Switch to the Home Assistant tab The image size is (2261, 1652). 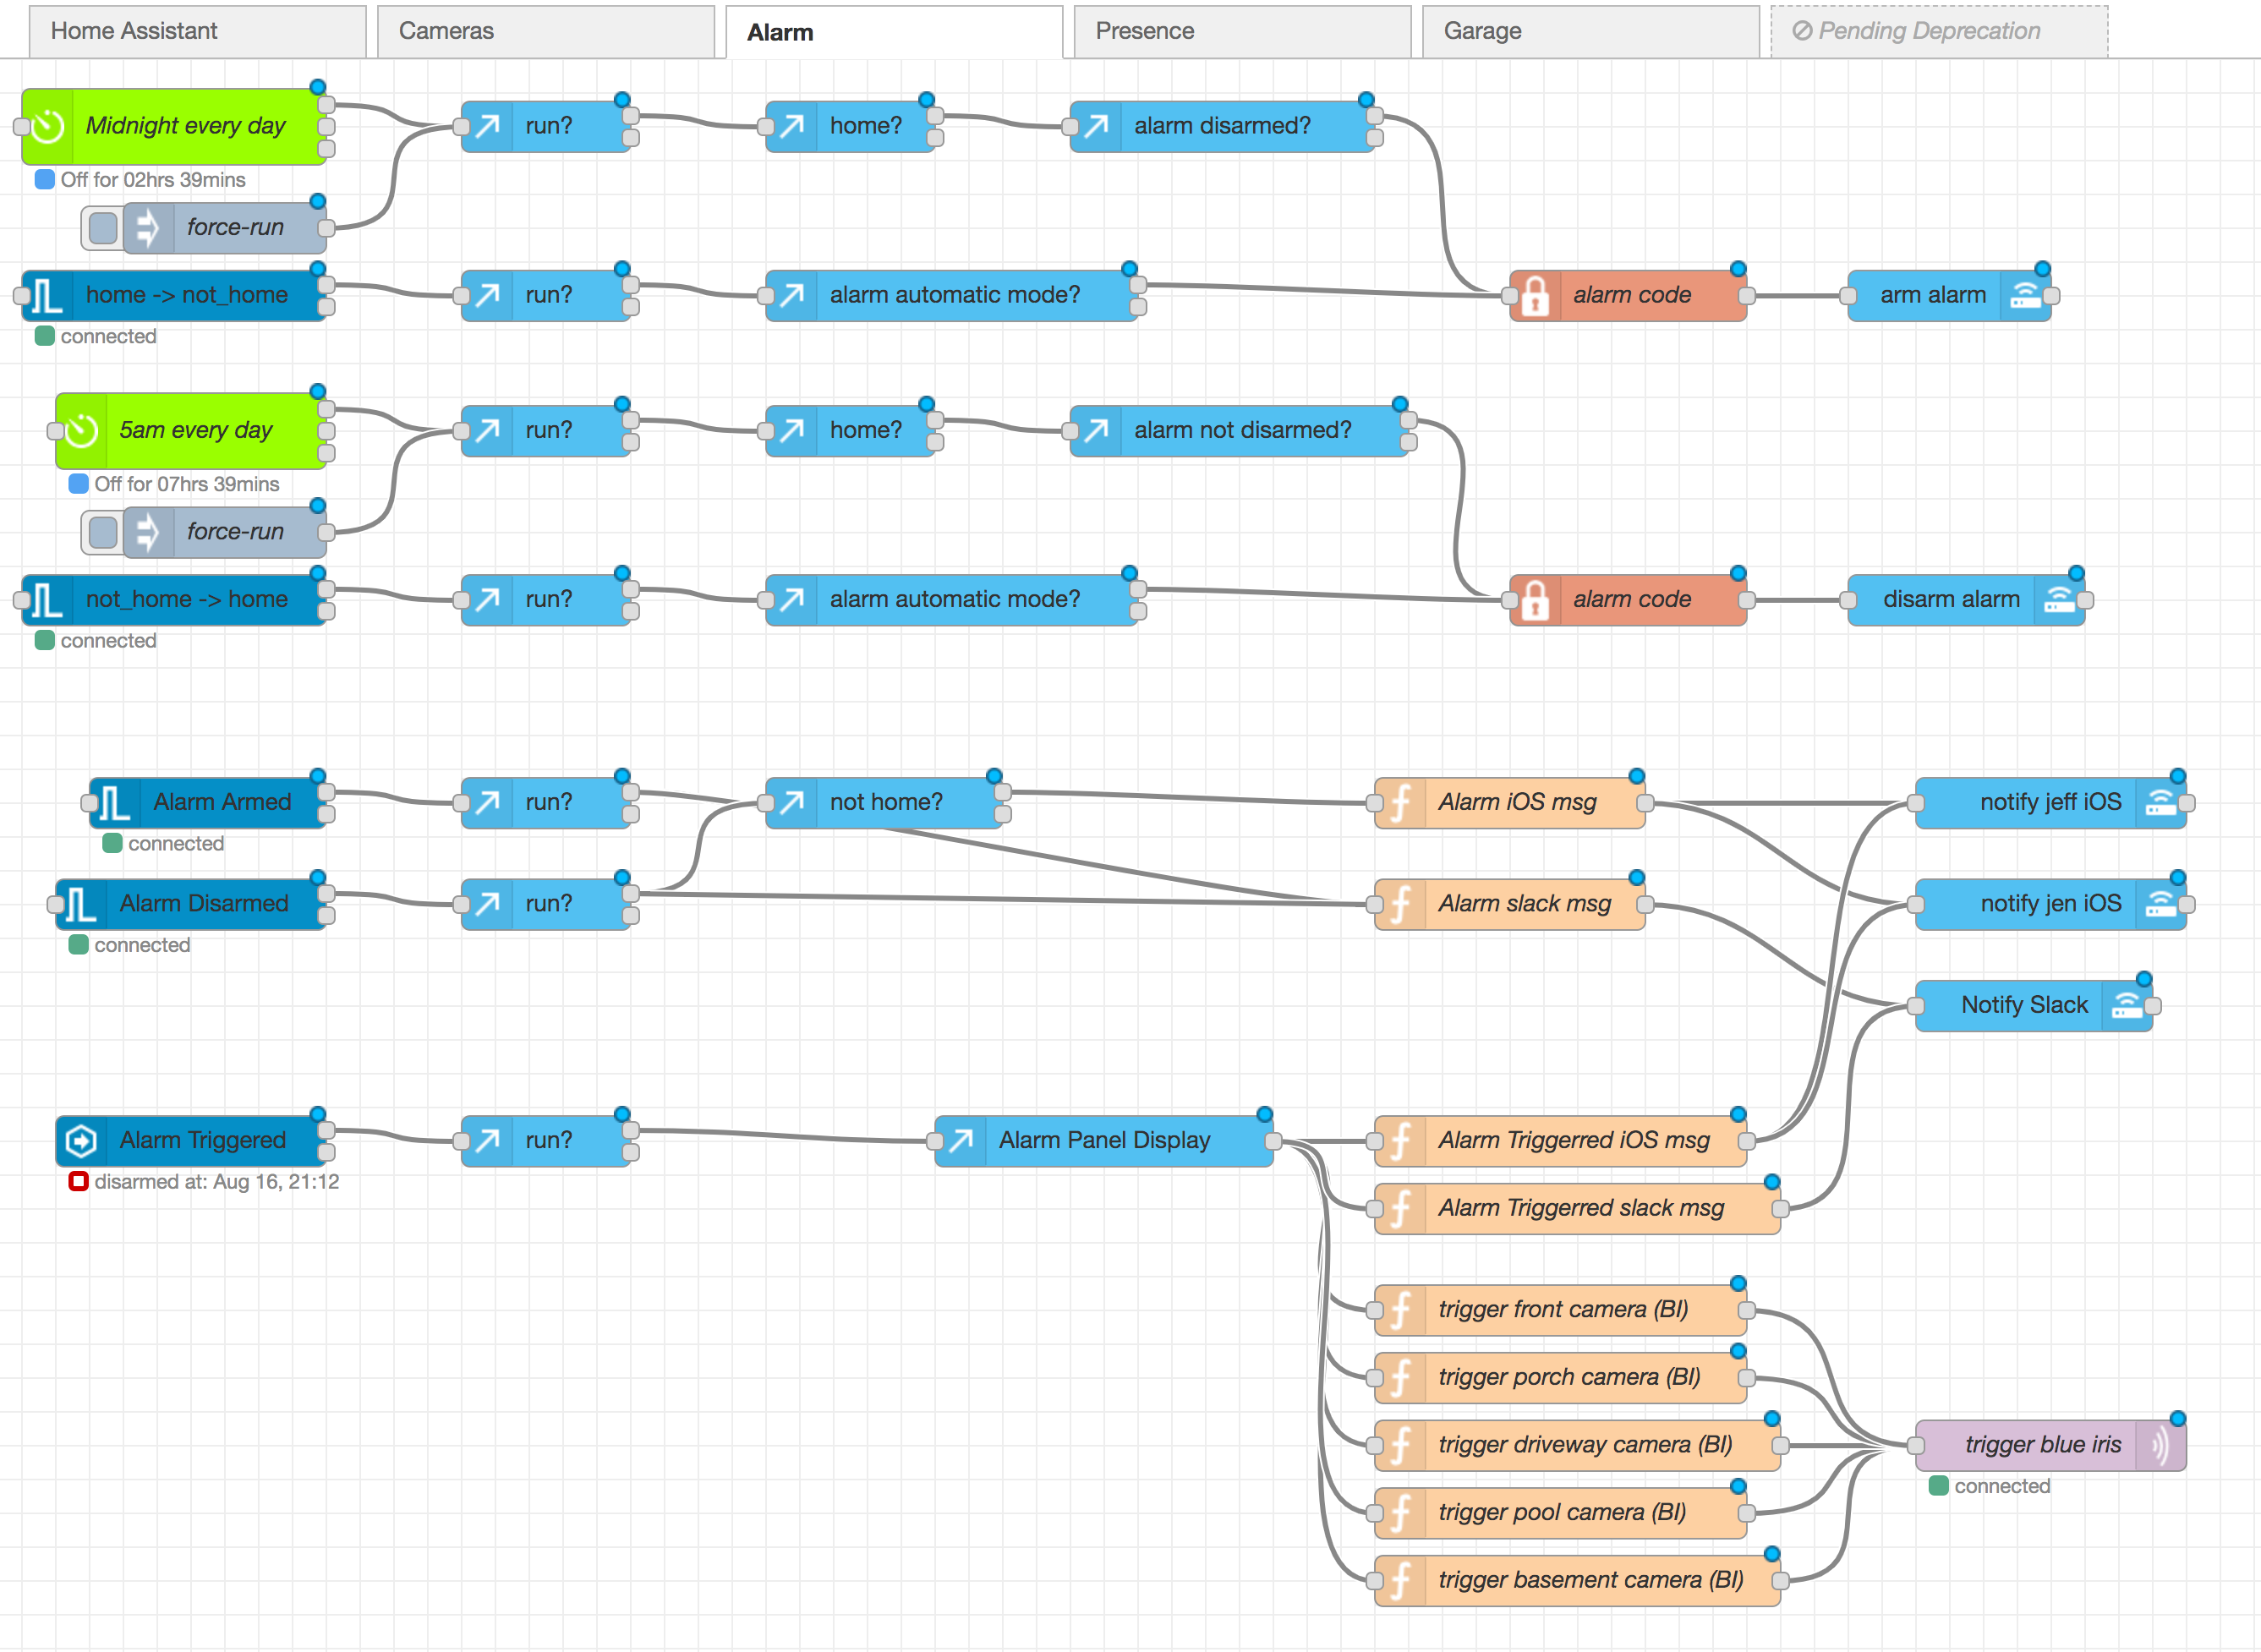197,31
